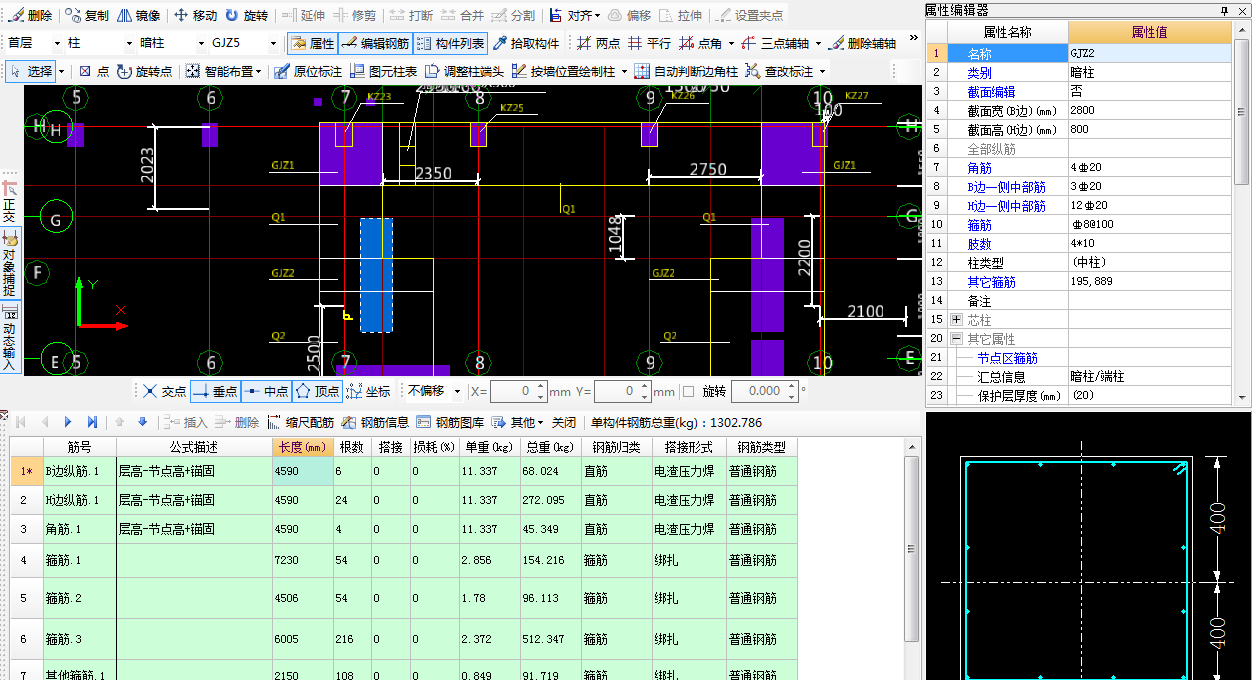Click the 拉伸 (stretch) tool
1252x680 pixels.
(x=681, y=15)
